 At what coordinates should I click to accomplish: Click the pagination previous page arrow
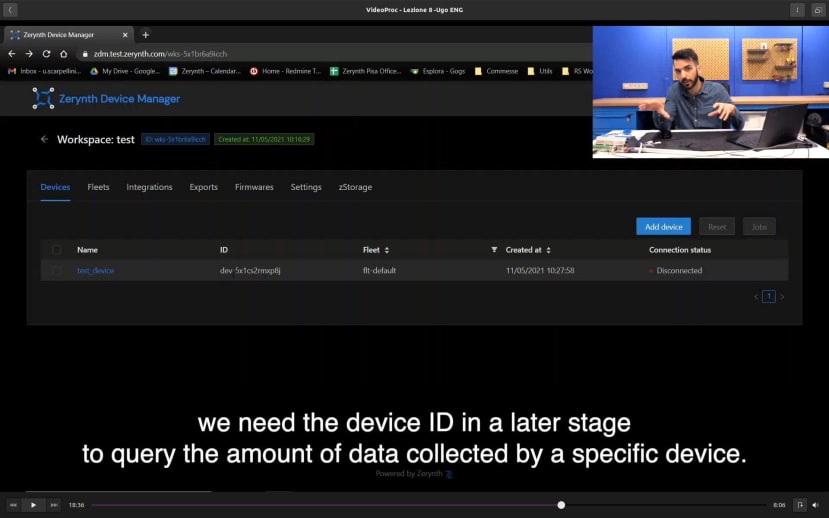click(x=756, y=297)
